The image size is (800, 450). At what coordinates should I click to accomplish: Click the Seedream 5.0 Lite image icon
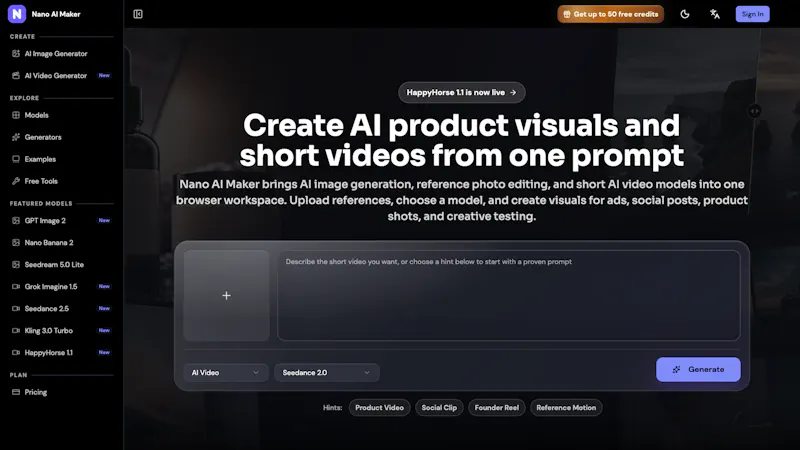16,265
